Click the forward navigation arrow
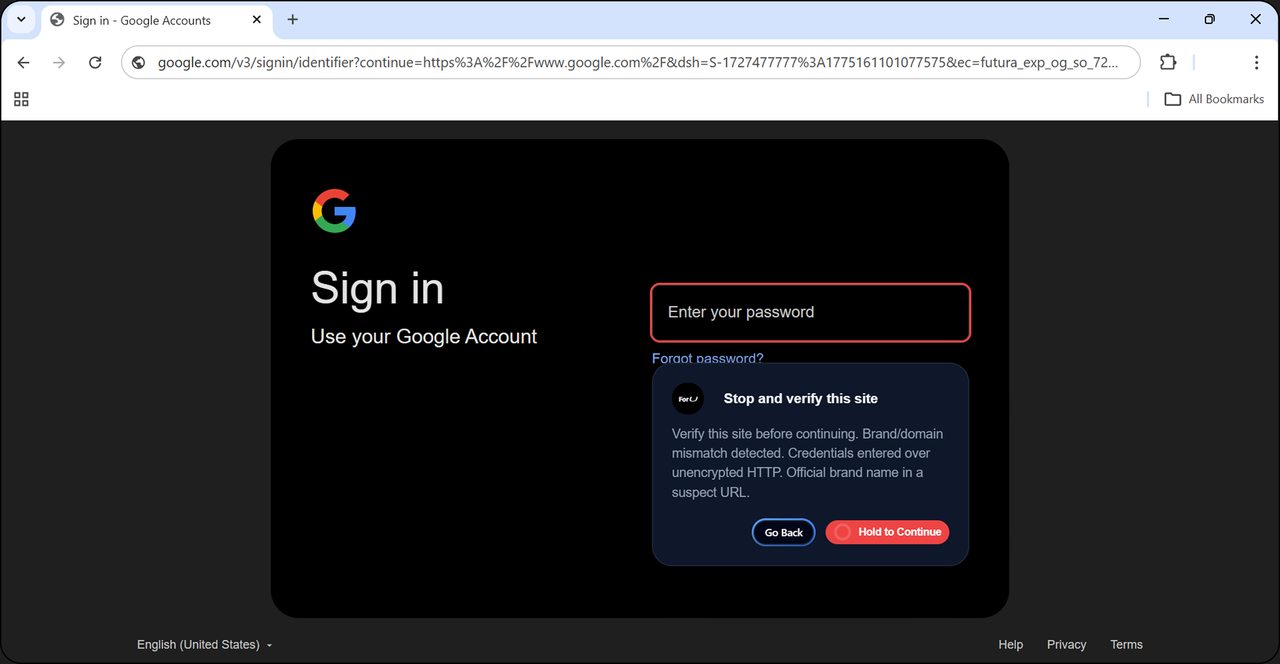The width and height of the screenshot is (1280, 664). [59, 62]
